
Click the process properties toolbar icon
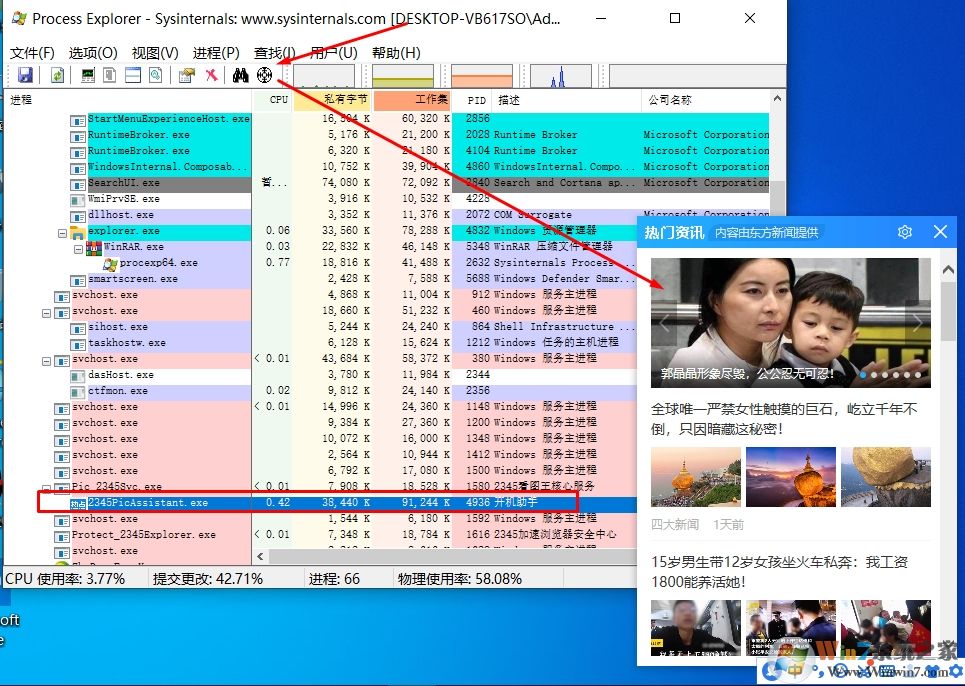pyautogui.click(x=185, y=75)
